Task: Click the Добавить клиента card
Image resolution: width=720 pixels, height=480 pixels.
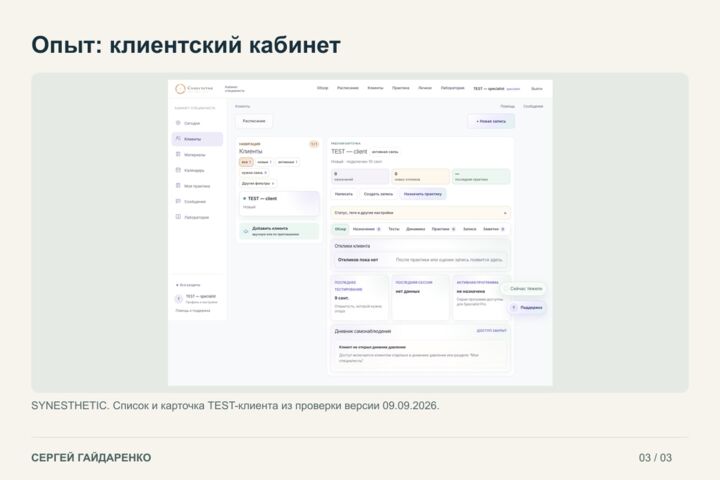Action: coord(279,231)
